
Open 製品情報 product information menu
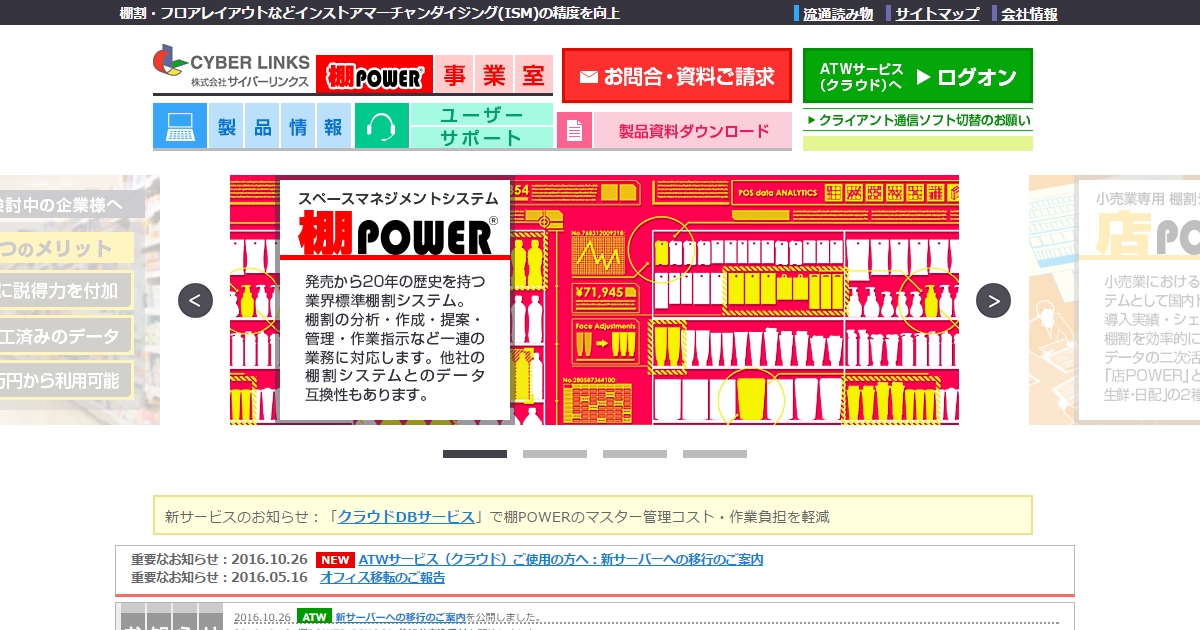280,127
